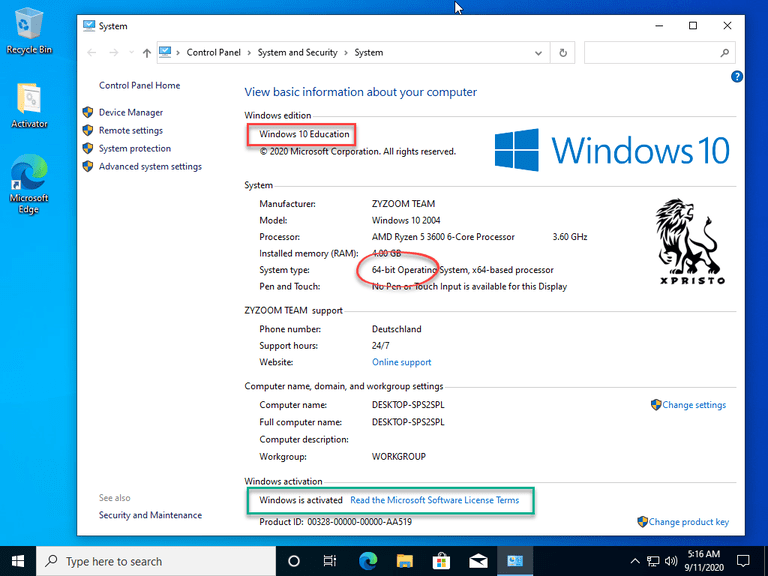Go to Control Panel Home
The width and height of the screenshot is (768, 576).
140,85
